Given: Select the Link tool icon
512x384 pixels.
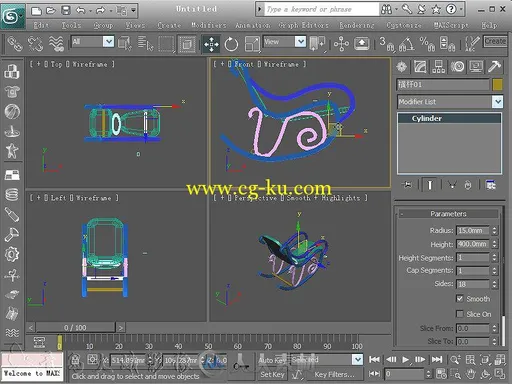Looking at the screenshot, I should click(x=14, y=44).
